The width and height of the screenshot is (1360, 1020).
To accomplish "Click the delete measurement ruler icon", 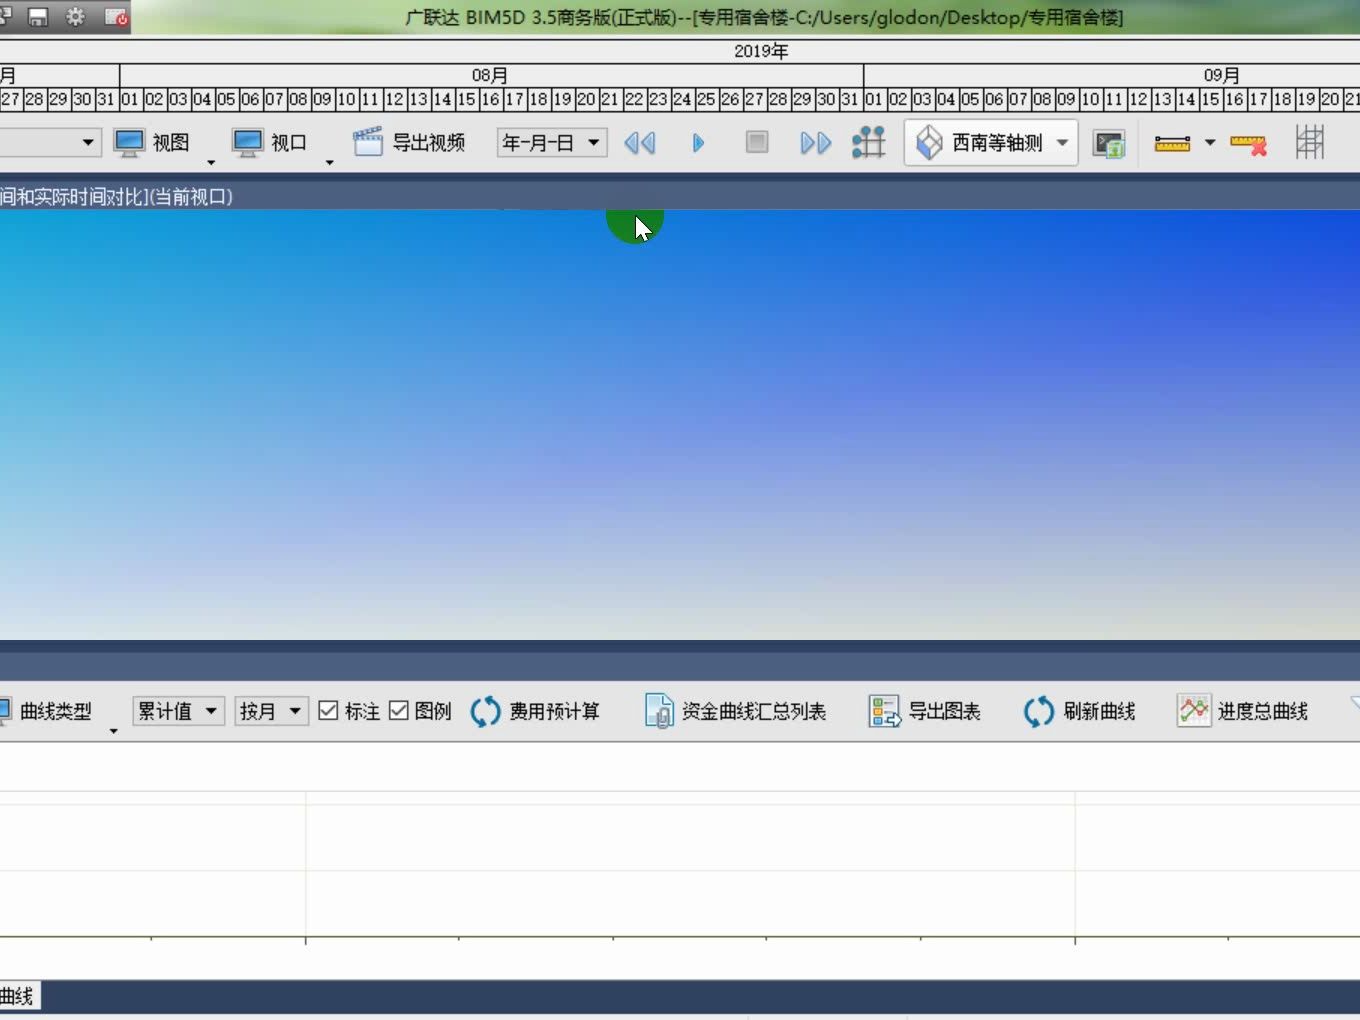I will pyautogui.click(x=1248, y=145).
